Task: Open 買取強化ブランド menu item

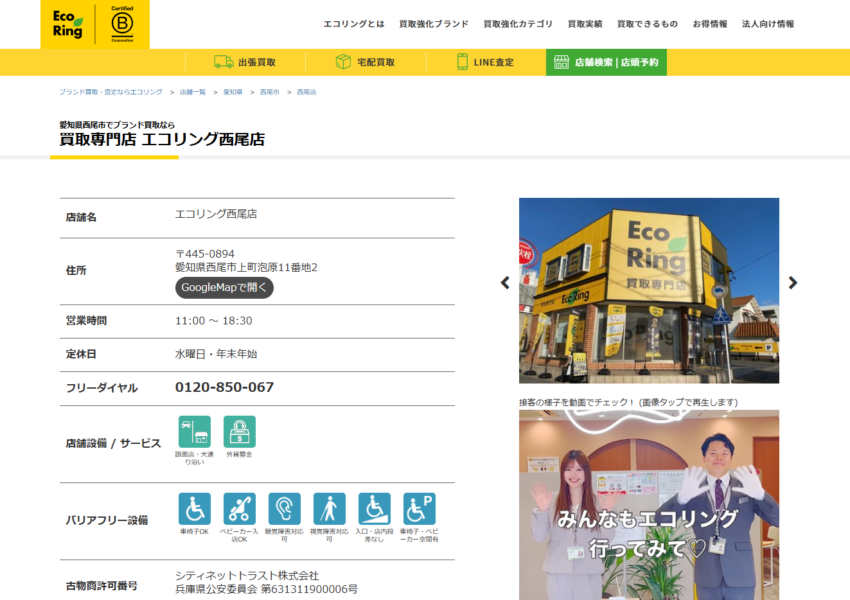Action: point(434,24)
